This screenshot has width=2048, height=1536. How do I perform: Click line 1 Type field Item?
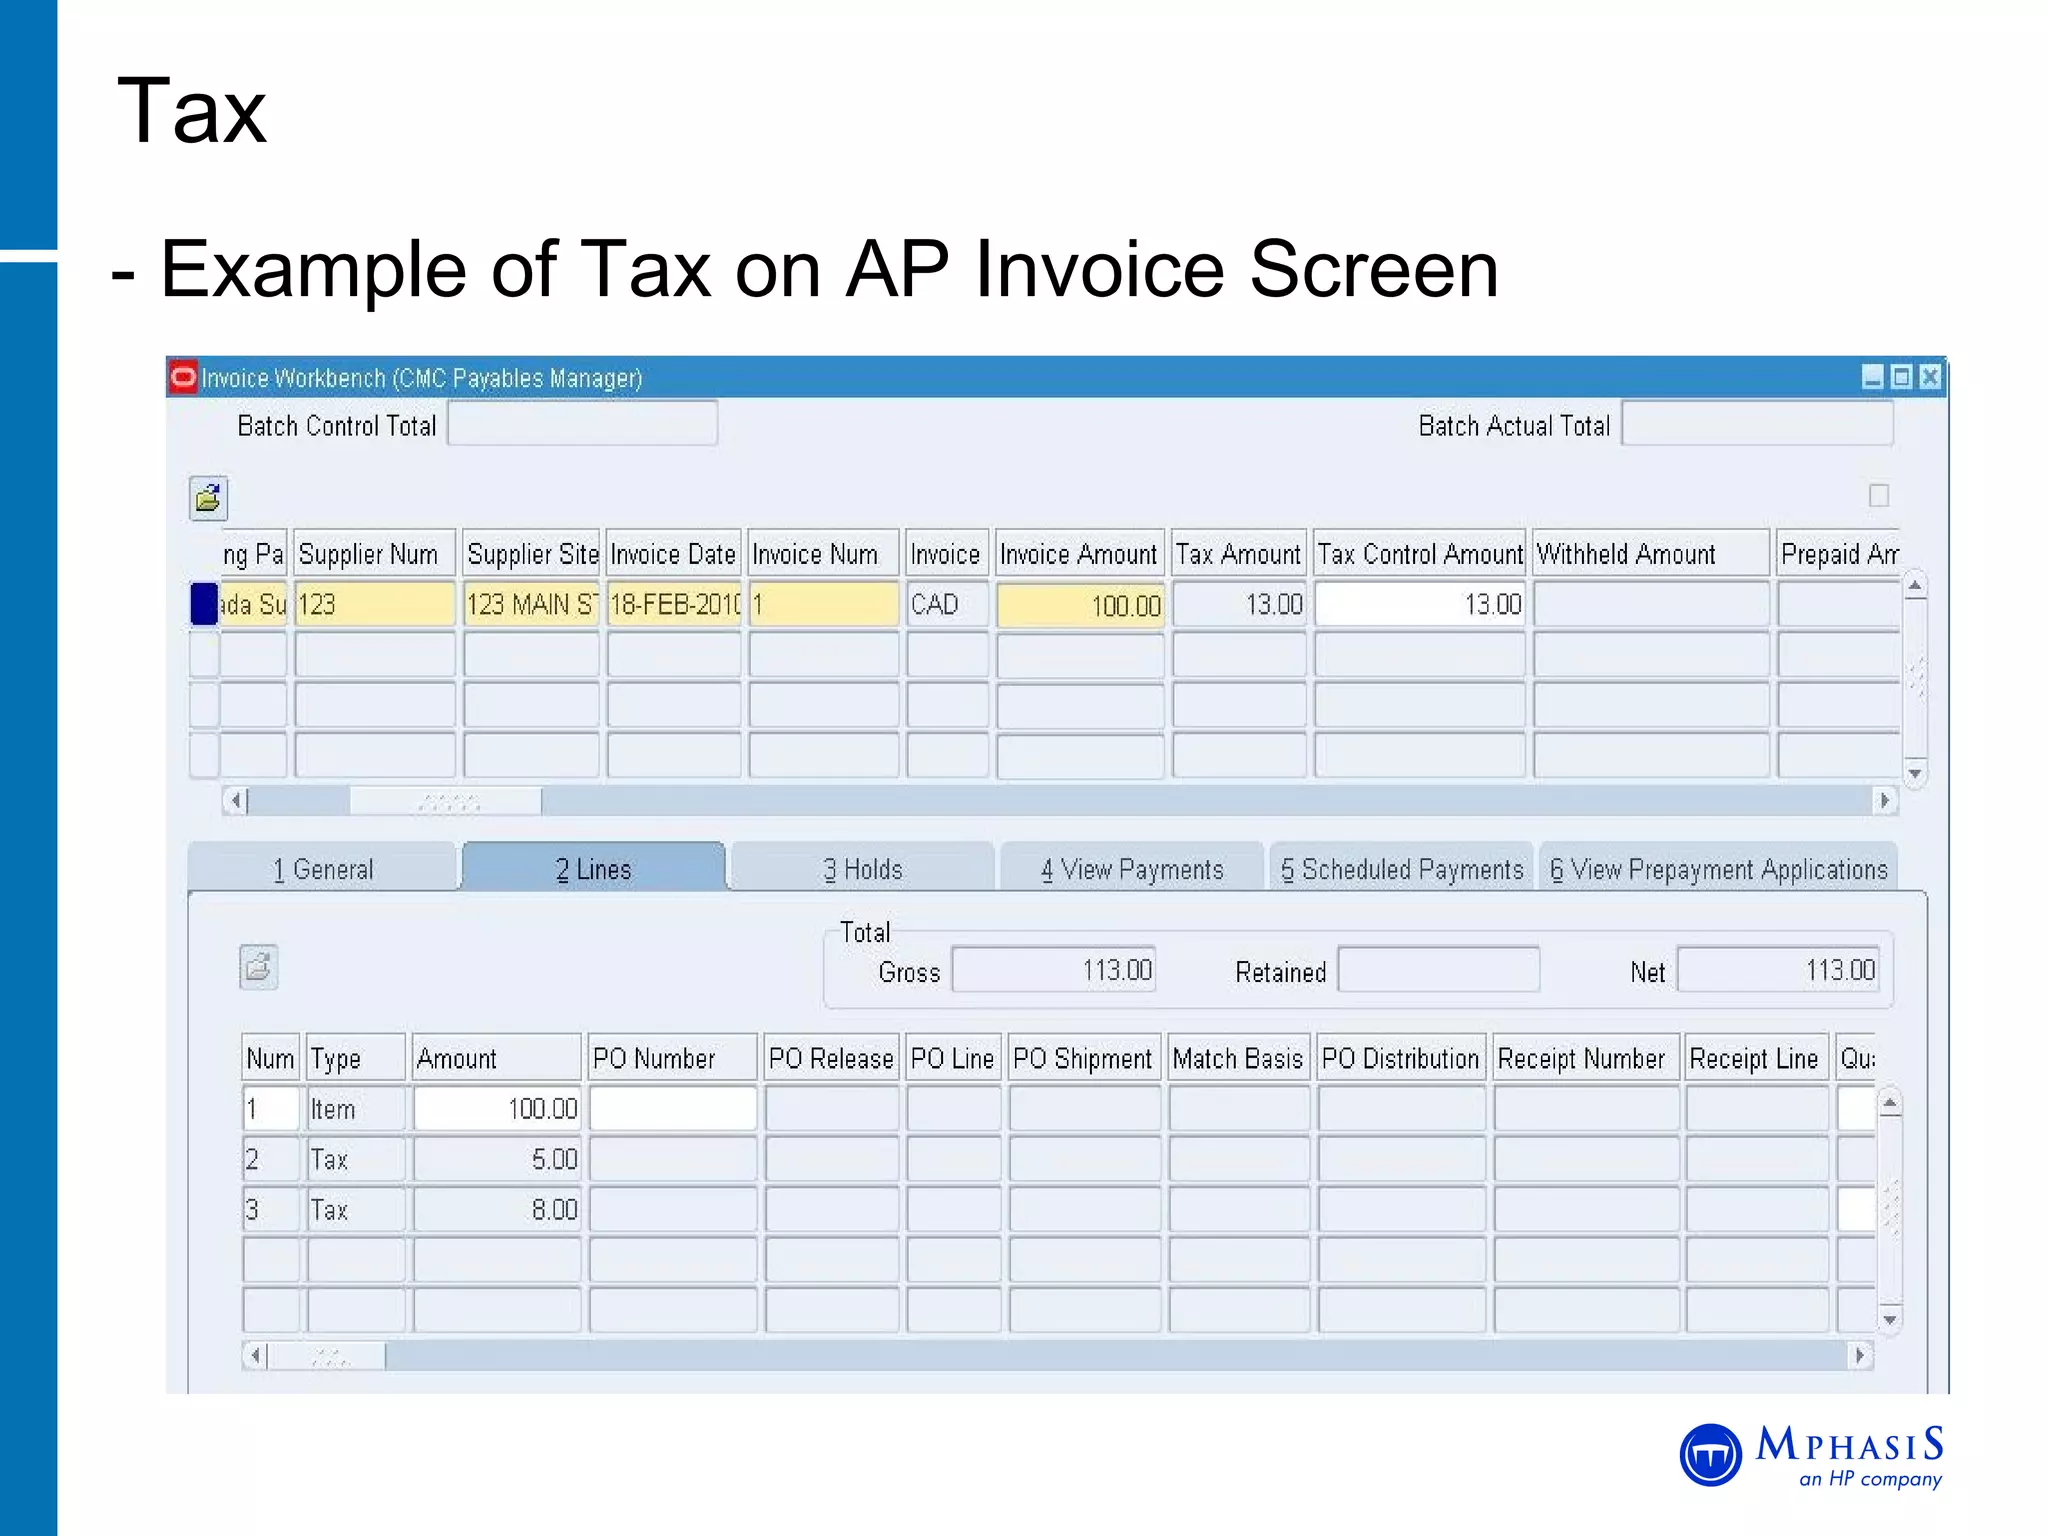(356, 1108)
